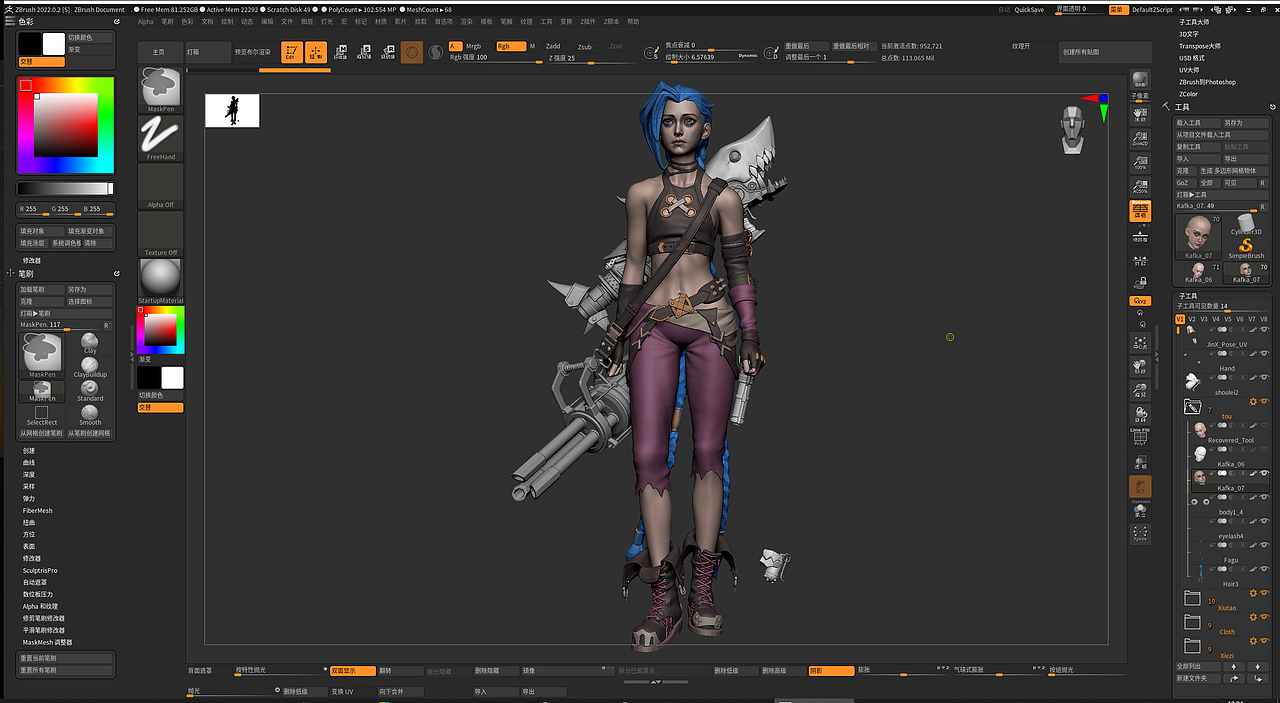This screenshot has height=703, width=1280.
Task: Pick the SelectRect brush
Action: (x=42, y=414)
